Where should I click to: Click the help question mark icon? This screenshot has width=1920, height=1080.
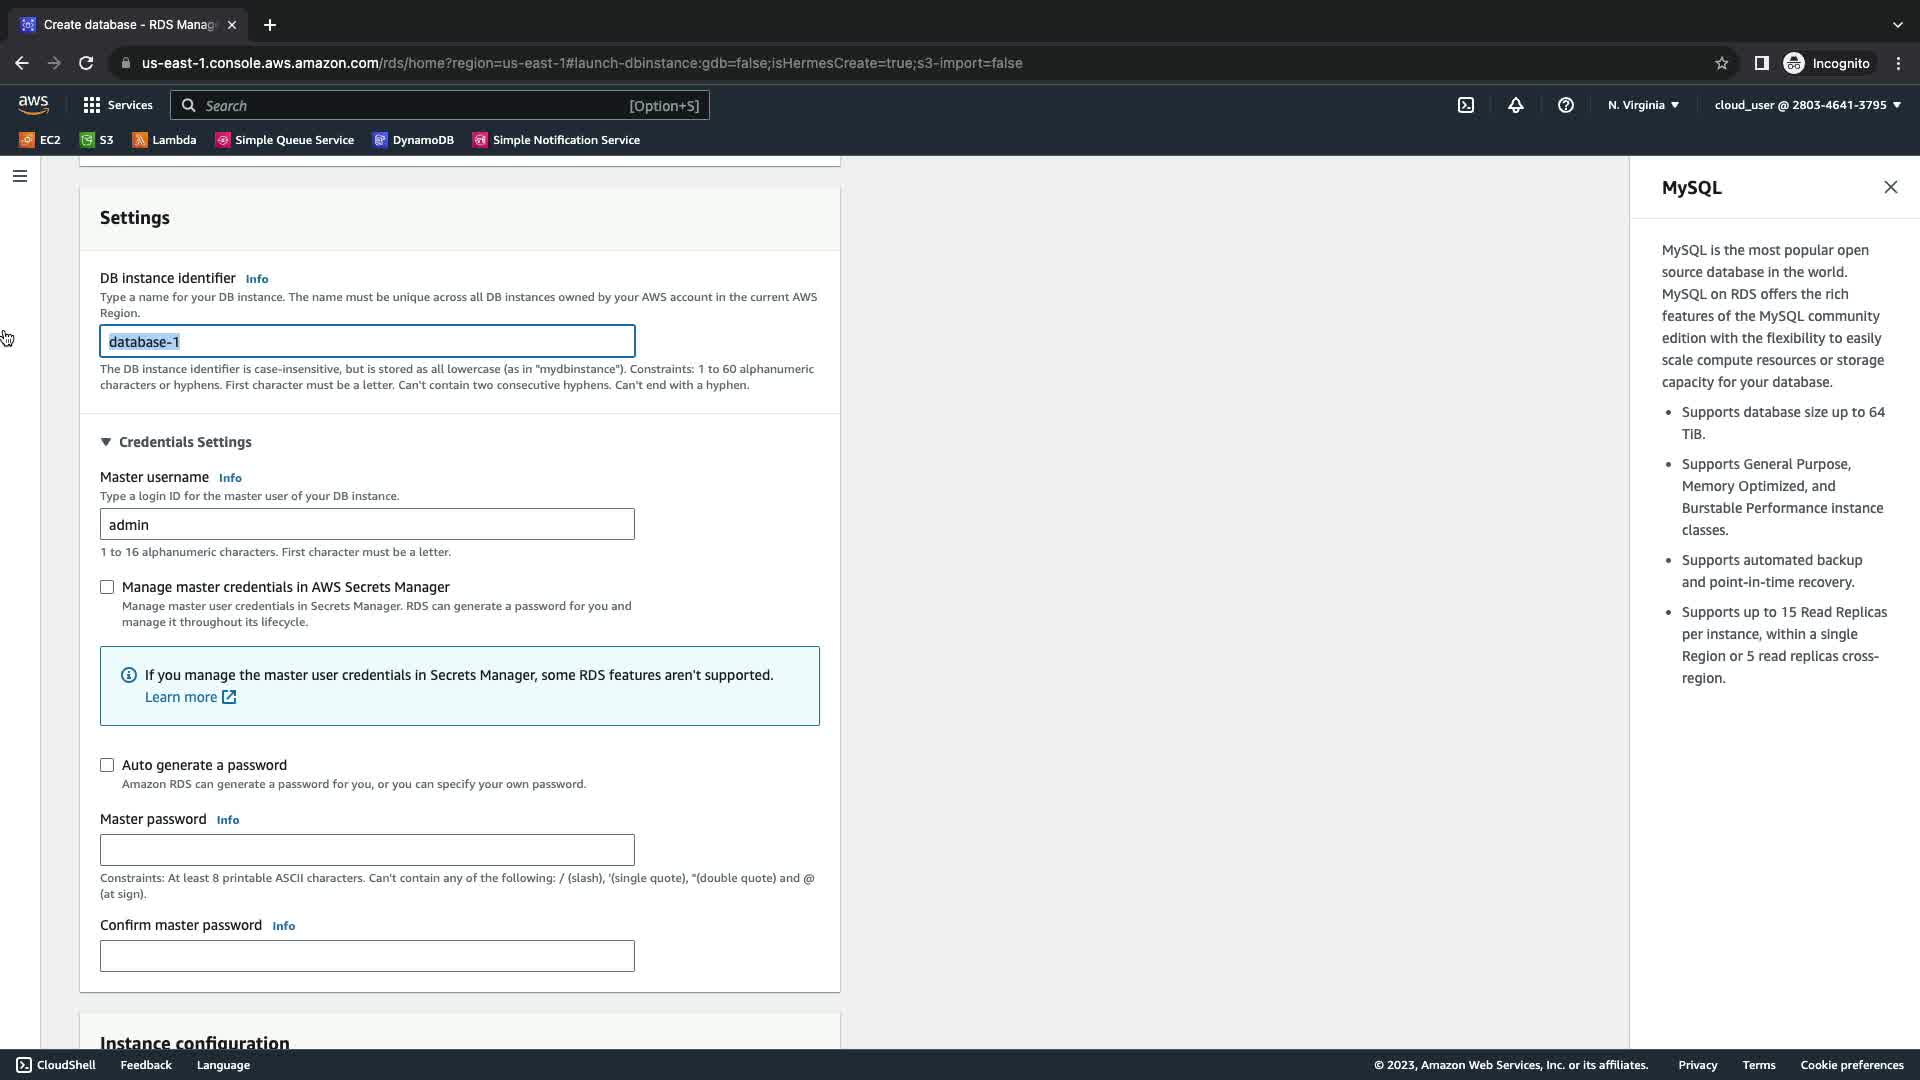coord(1566,105)
